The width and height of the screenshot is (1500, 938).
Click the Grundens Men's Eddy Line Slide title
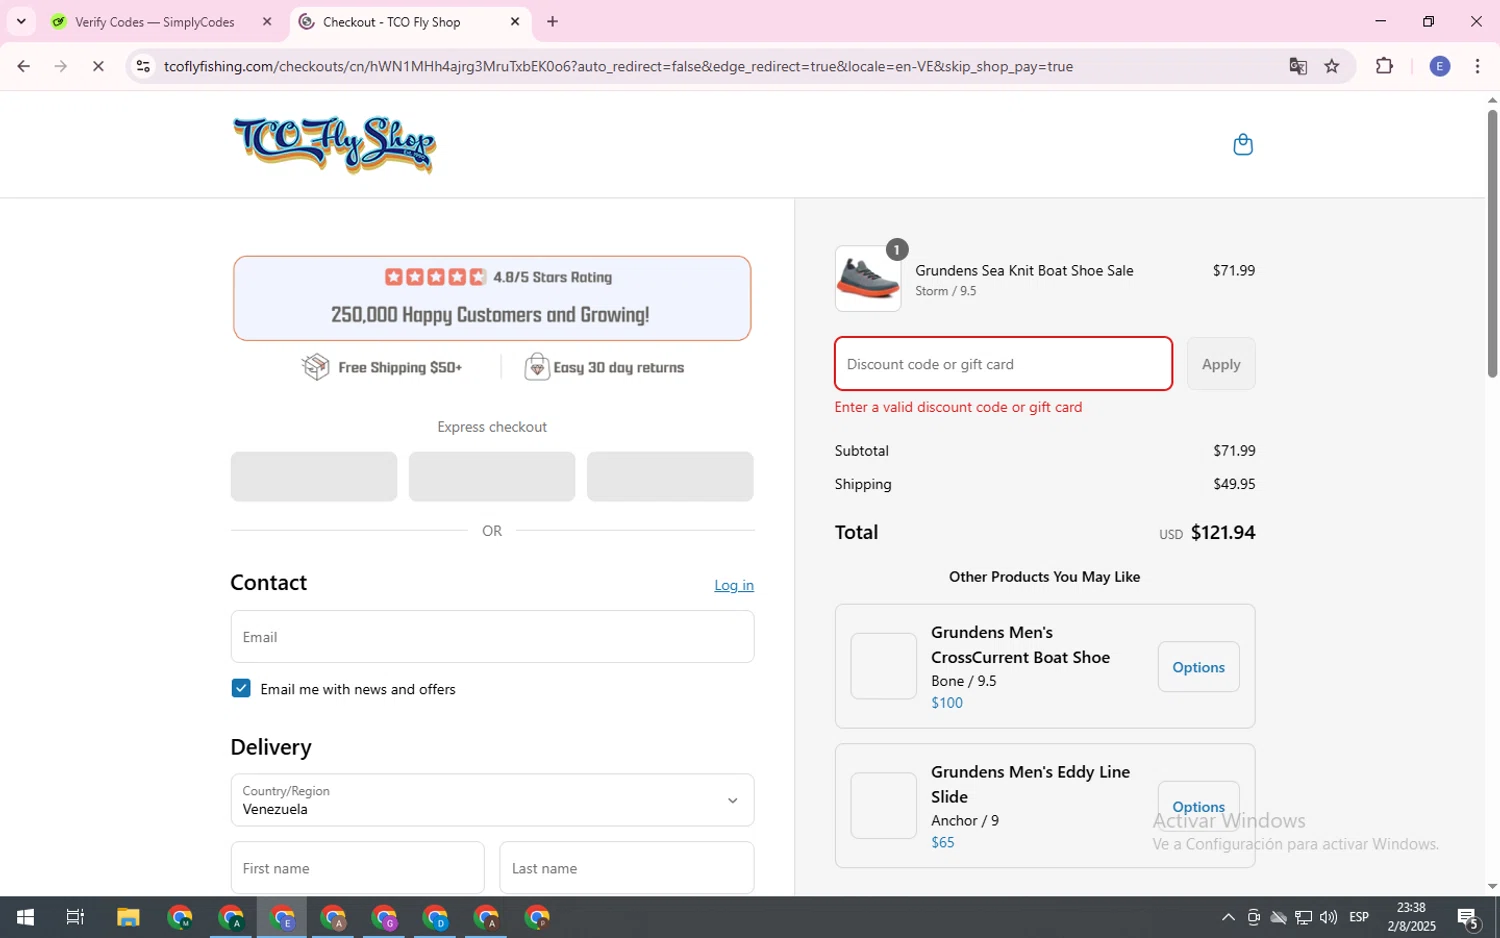1030,784
